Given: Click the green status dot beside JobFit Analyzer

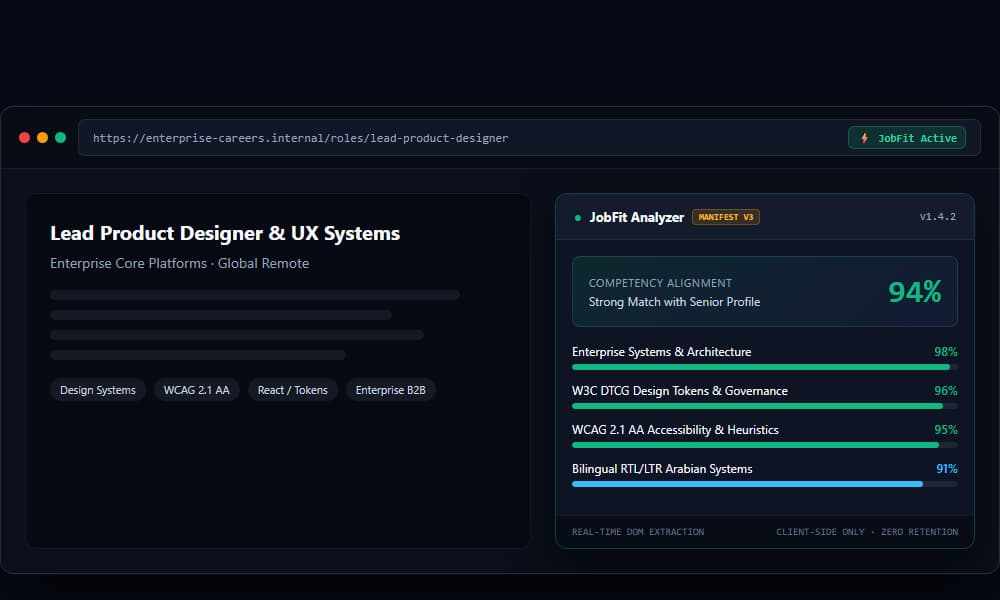Looking at the screenshot, I should pos(578,218).
